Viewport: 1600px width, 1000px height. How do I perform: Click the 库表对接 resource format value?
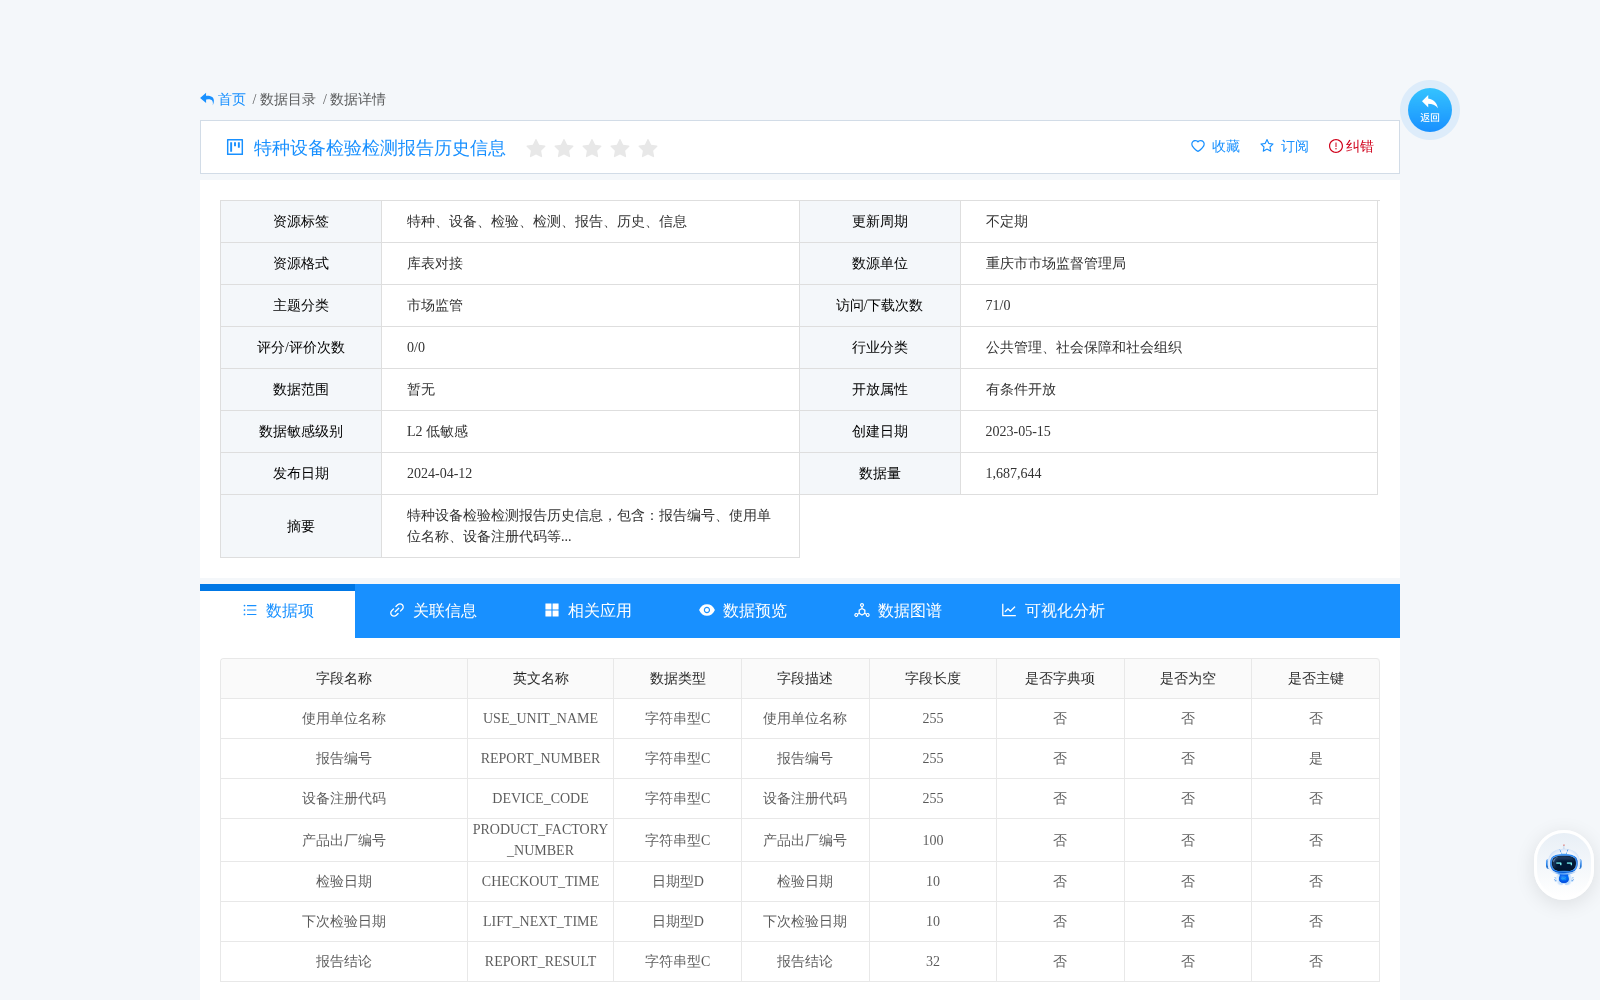(435, 264)
